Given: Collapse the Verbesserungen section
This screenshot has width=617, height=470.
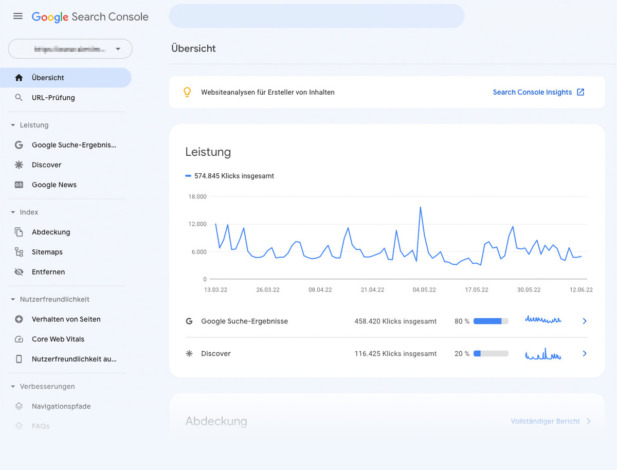Looking at the screenshot, I should pos(43,387).
